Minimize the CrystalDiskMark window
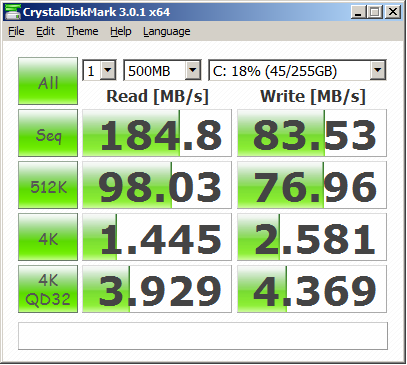Image resolution: width=407 pixels, height=365 pixels. click(x=358, y=12)
